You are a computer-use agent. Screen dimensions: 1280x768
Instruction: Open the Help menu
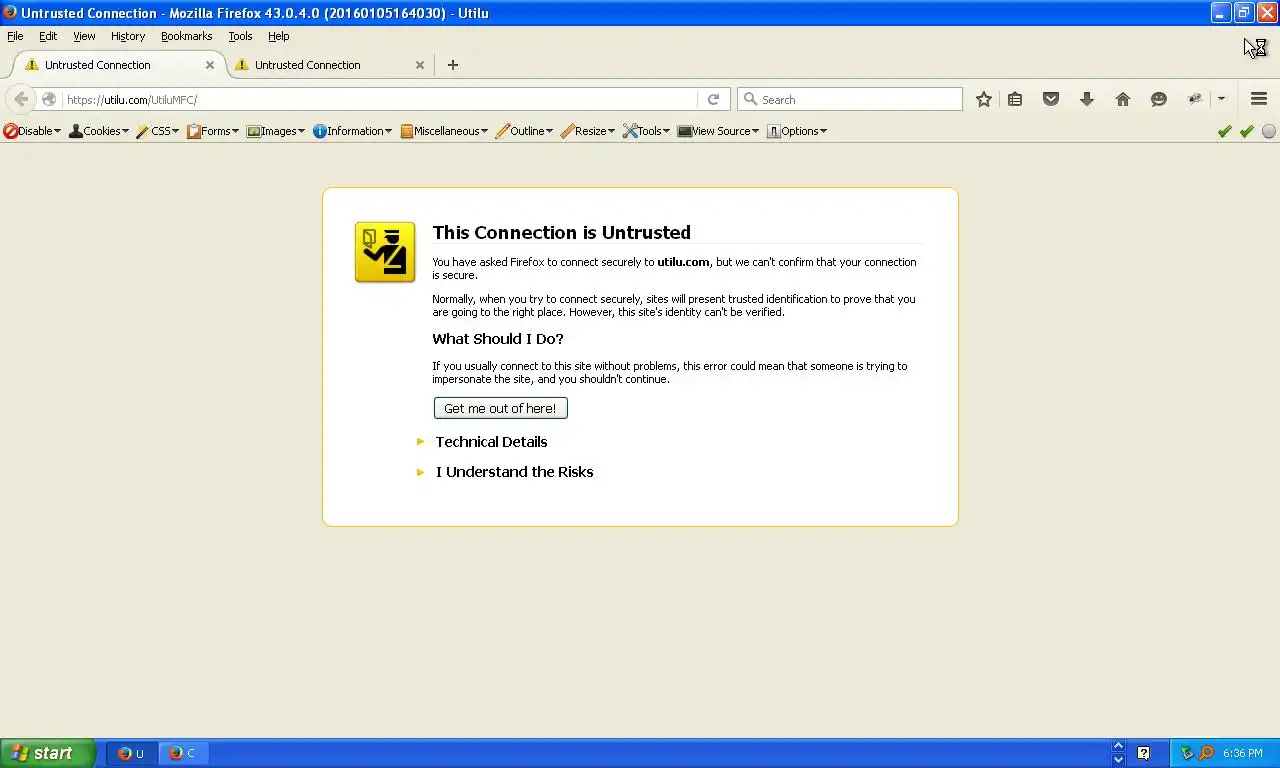coord(279,36)
